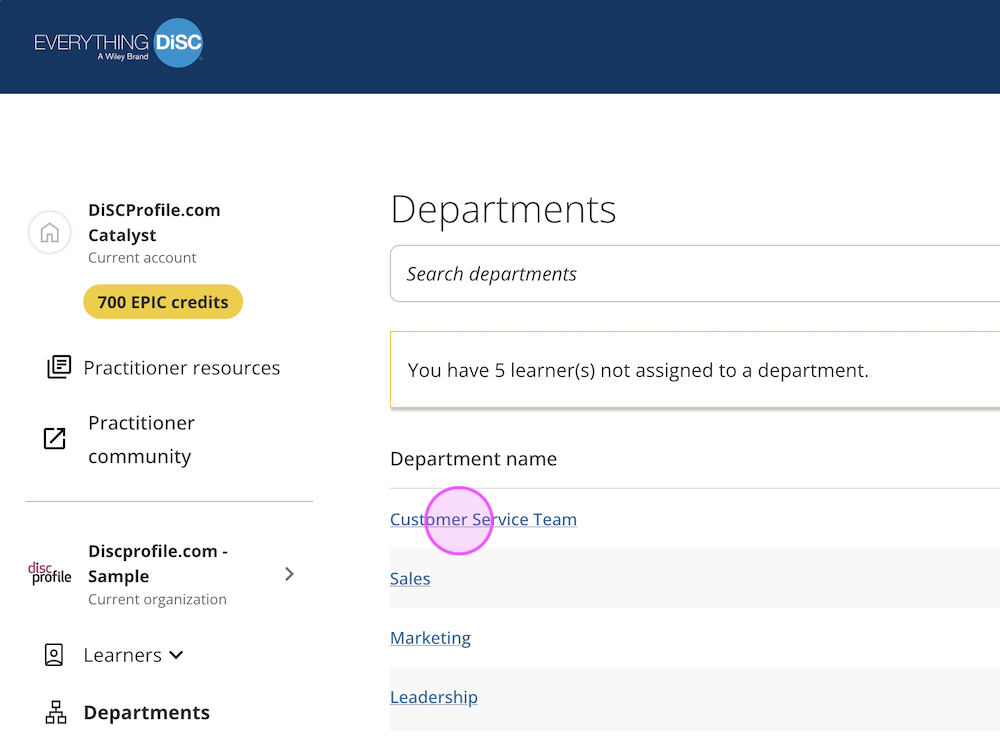This screenshot has width=1000, height=754.
Task: Click the Departments page heading
Action: click(x=504, y=210)
